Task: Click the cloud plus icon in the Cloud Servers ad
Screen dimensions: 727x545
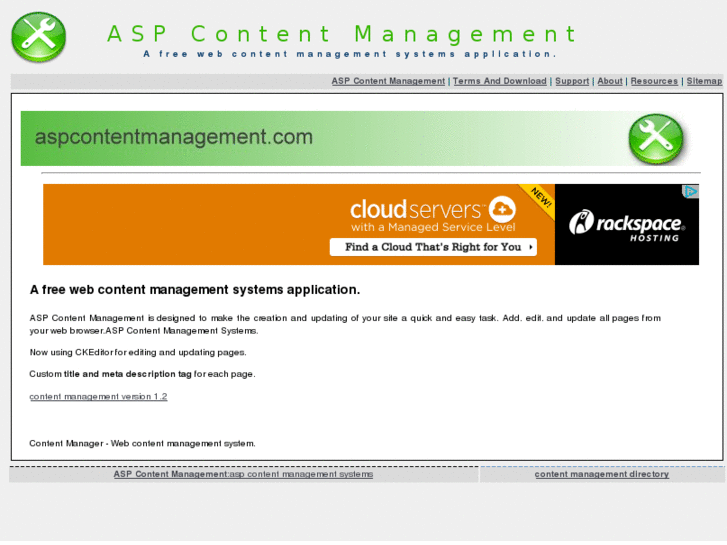Action: pyautogui.click(x=502, y=209)
